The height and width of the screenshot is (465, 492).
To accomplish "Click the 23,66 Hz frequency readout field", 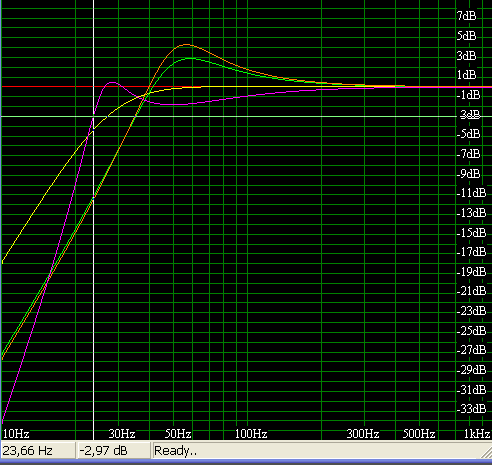I will pyautogui.click(x=38, y=451).
